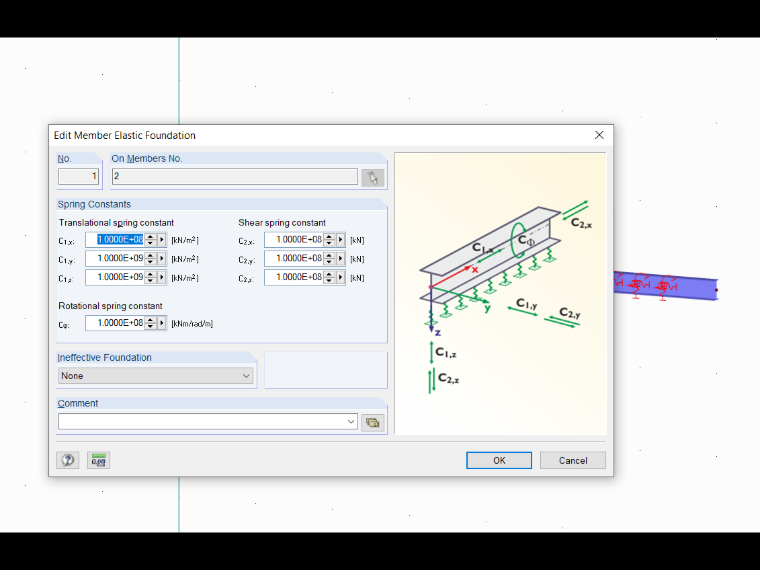Viewport: 760px width, 570px height.
Task: Close the Edit Member Elastic Foundation dialog
Action: click(x=599, y=135)
